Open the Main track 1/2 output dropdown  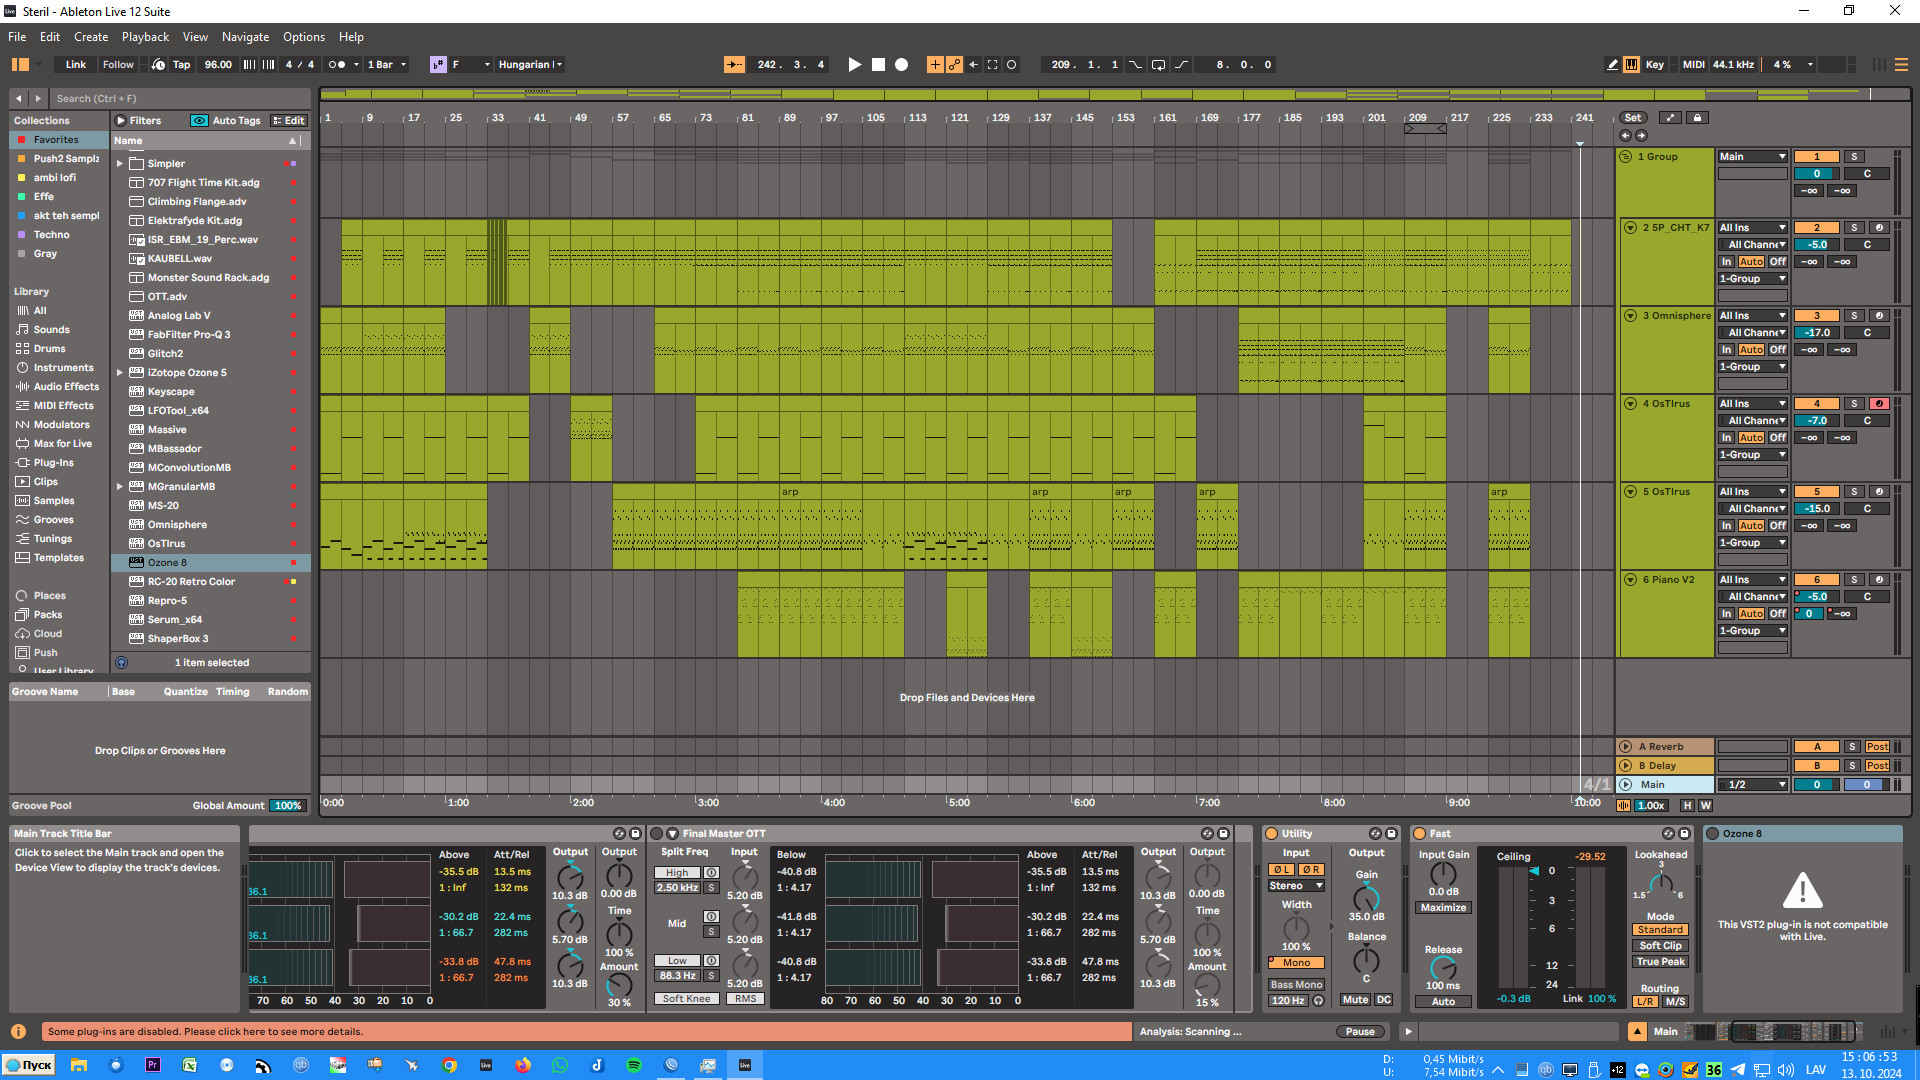tap(1752, 785)
